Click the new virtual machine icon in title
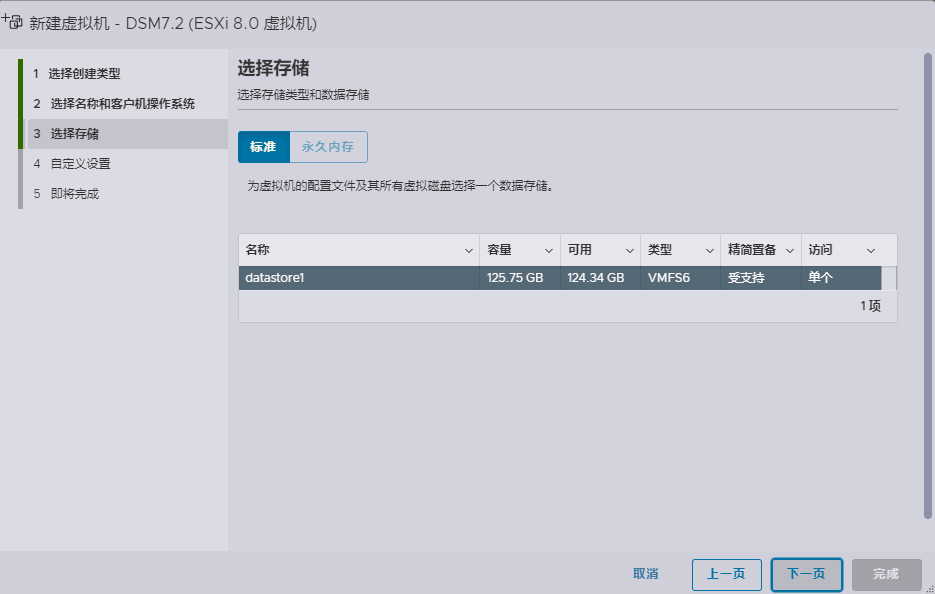The height and width of the screenshot is (594, 935). (12, 21)
